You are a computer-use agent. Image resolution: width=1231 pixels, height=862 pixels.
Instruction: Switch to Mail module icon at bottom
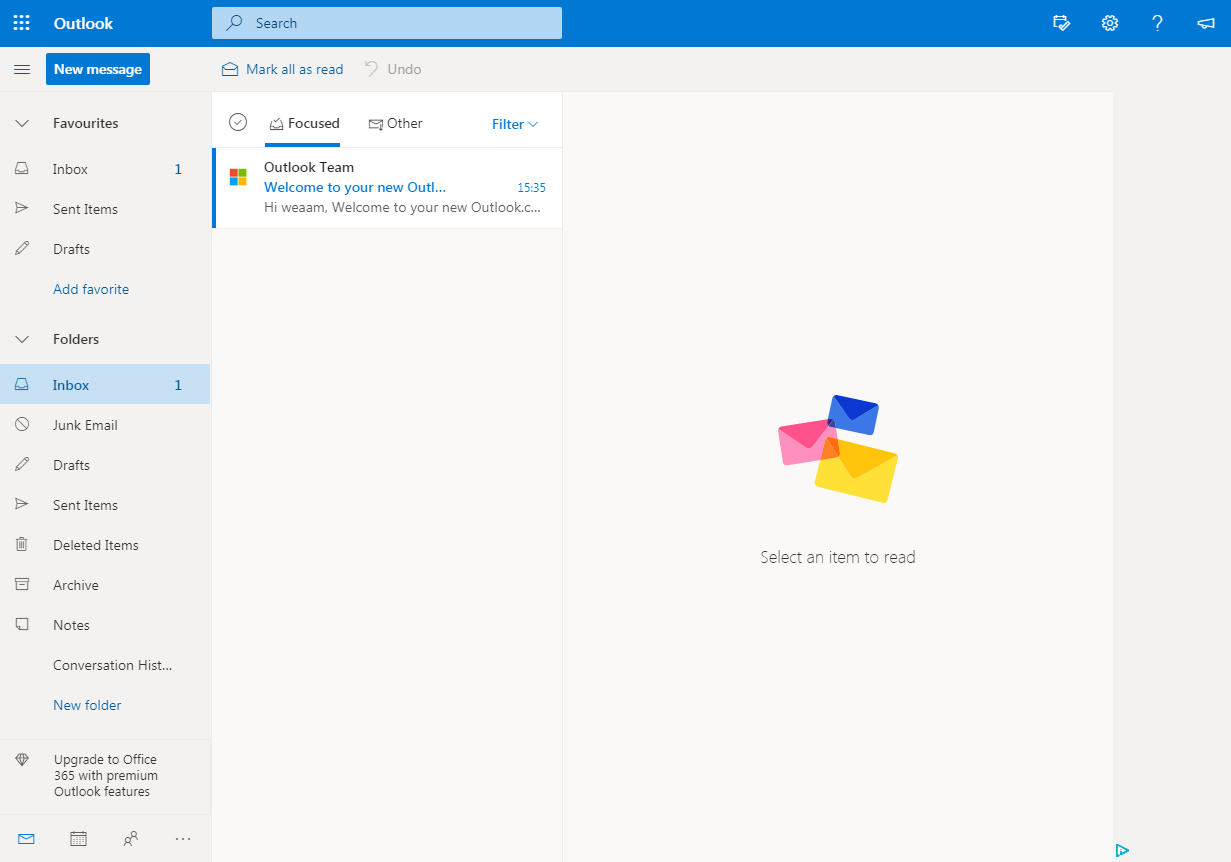coord(26,839)
